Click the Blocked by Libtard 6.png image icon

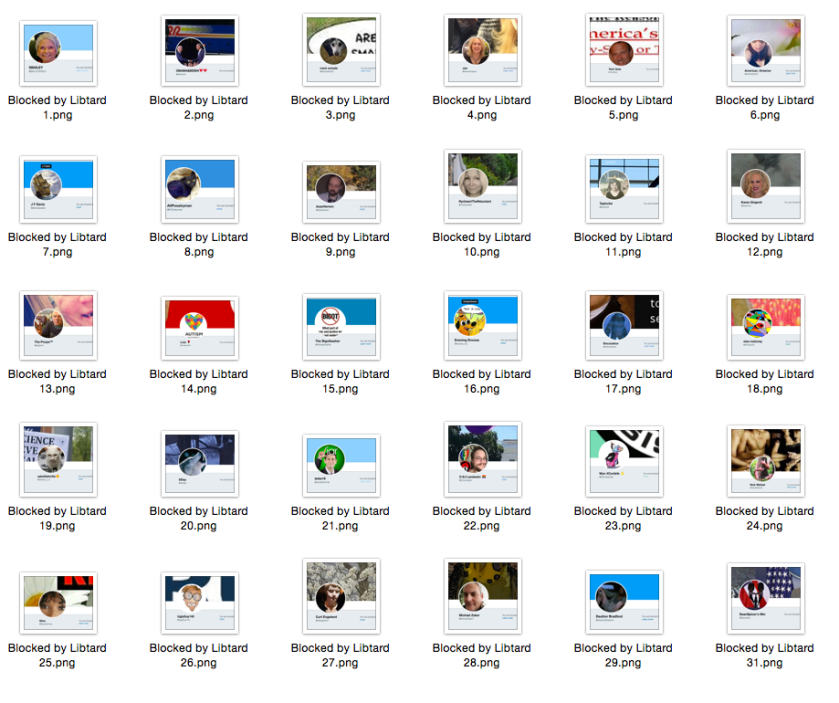[766, 51]
